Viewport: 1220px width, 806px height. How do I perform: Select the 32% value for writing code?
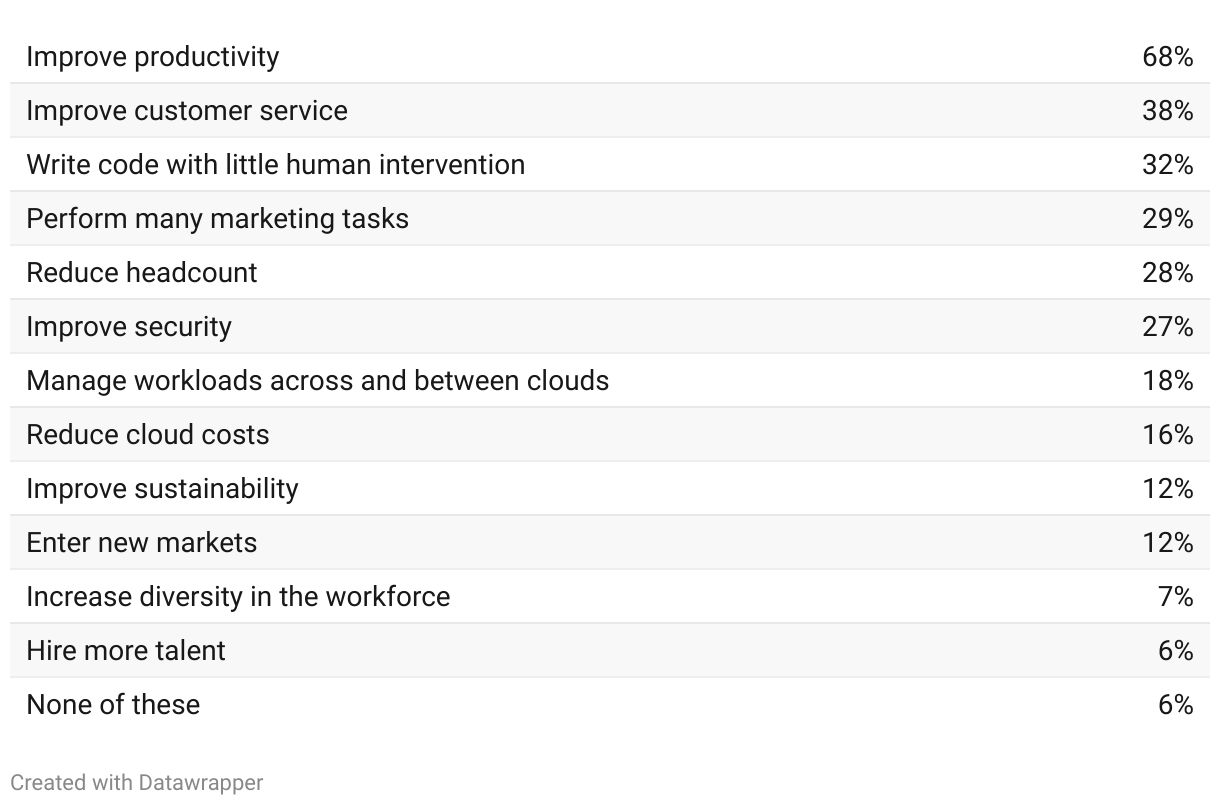pyautogui.click(x=1167, y=165)
